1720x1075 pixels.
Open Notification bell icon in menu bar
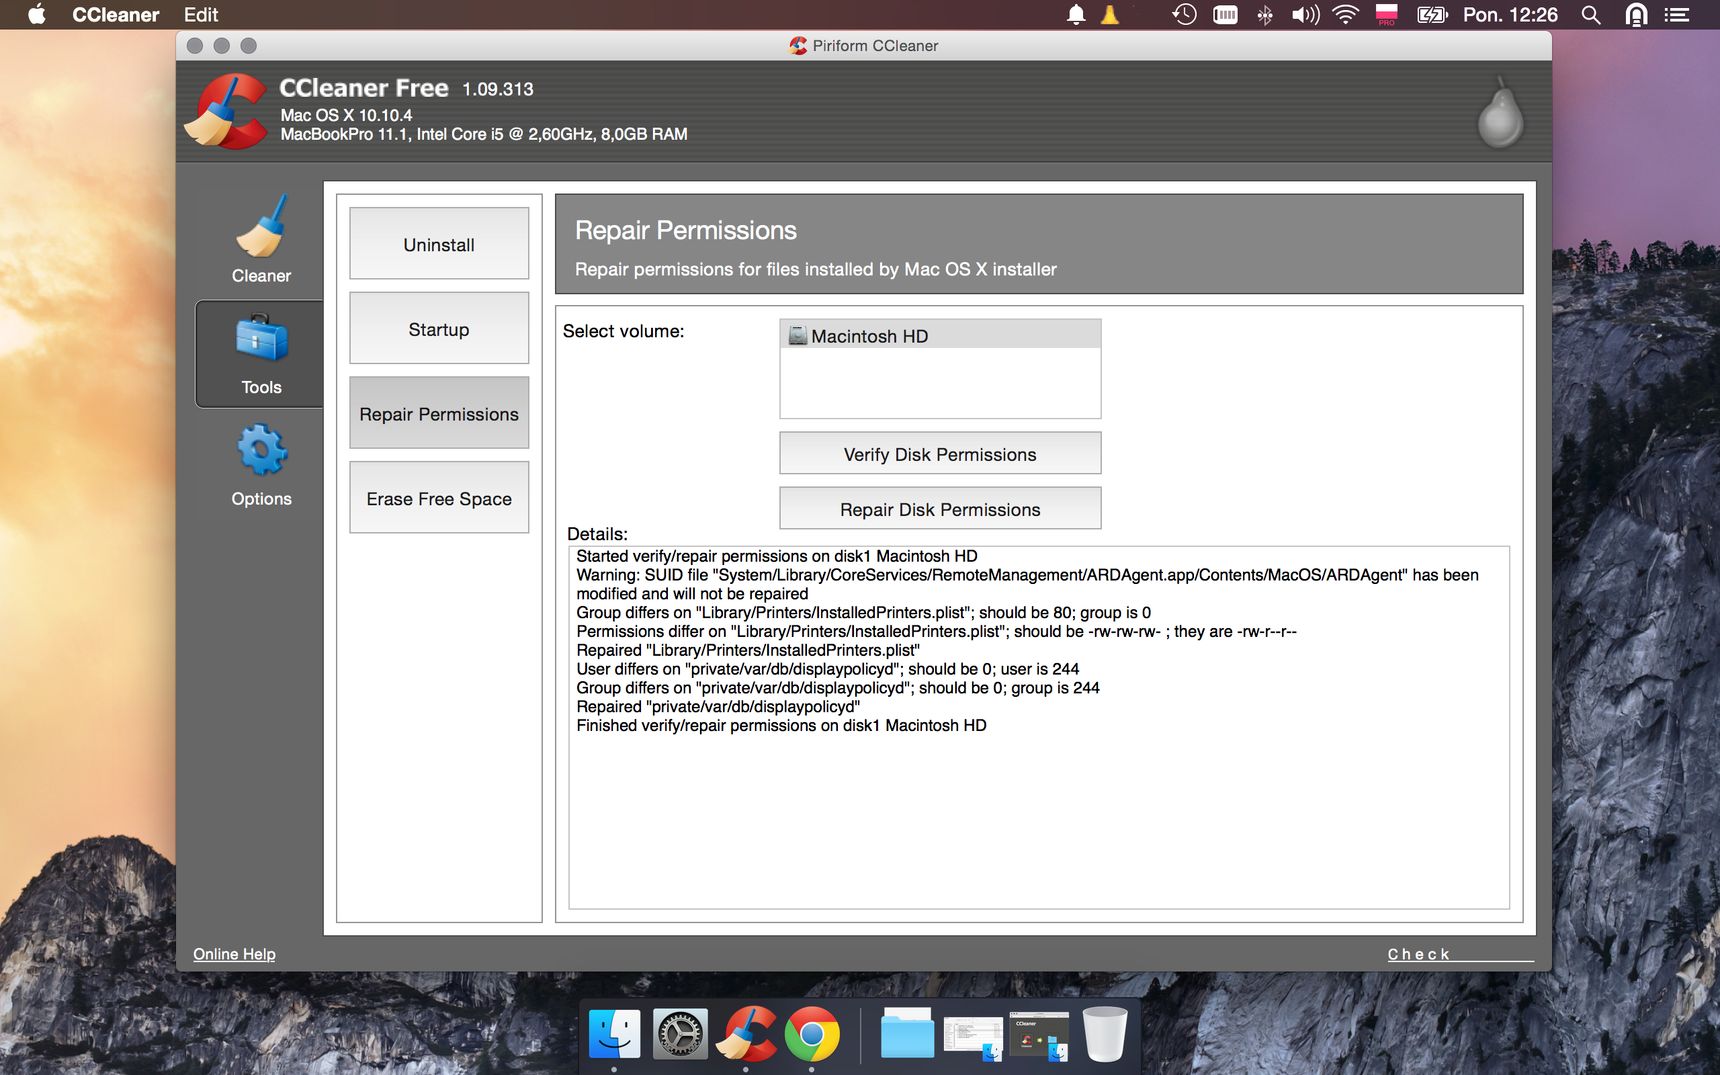[x=1076, y=14]
